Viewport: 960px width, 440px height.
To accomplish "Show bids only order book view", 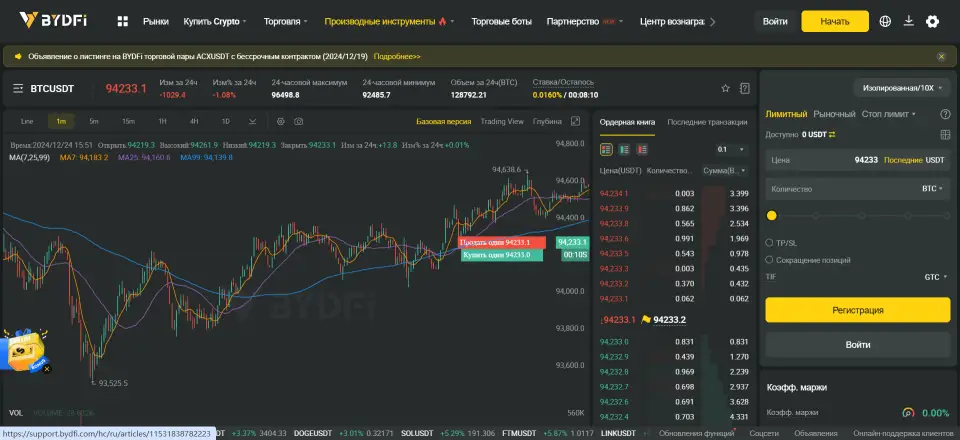I will tap(624, 149).
